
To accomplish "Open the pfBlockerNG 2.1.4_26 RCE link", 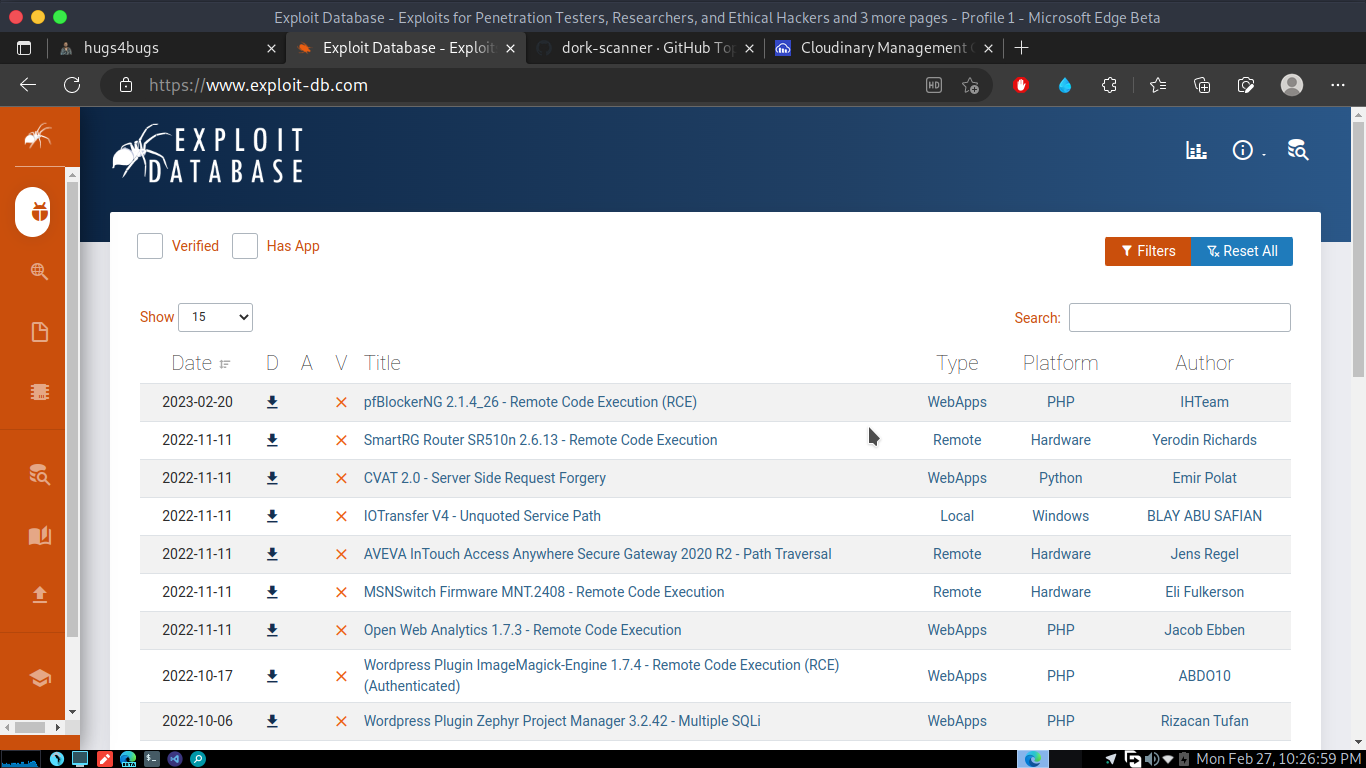I will pyautogui.click(x=530, y=402).
